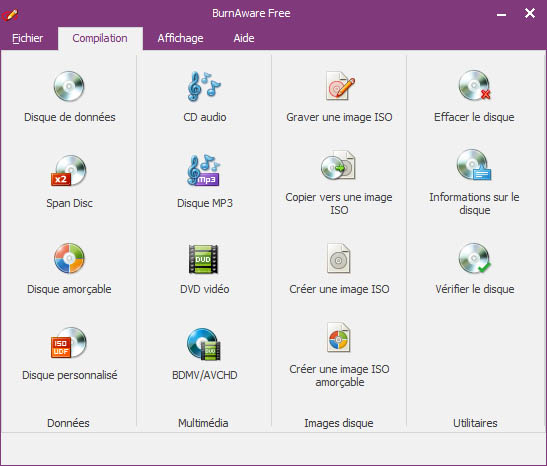Click the 'Span Disc' text label
The height and width of the screenshot is (466, 547).
click(x=69, y=203)
